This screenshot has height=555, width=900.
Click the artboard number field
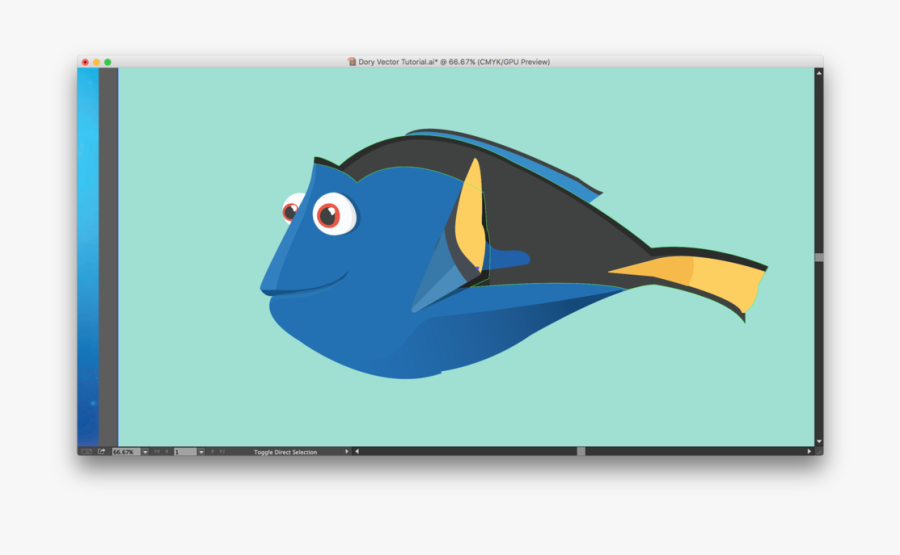185,452
